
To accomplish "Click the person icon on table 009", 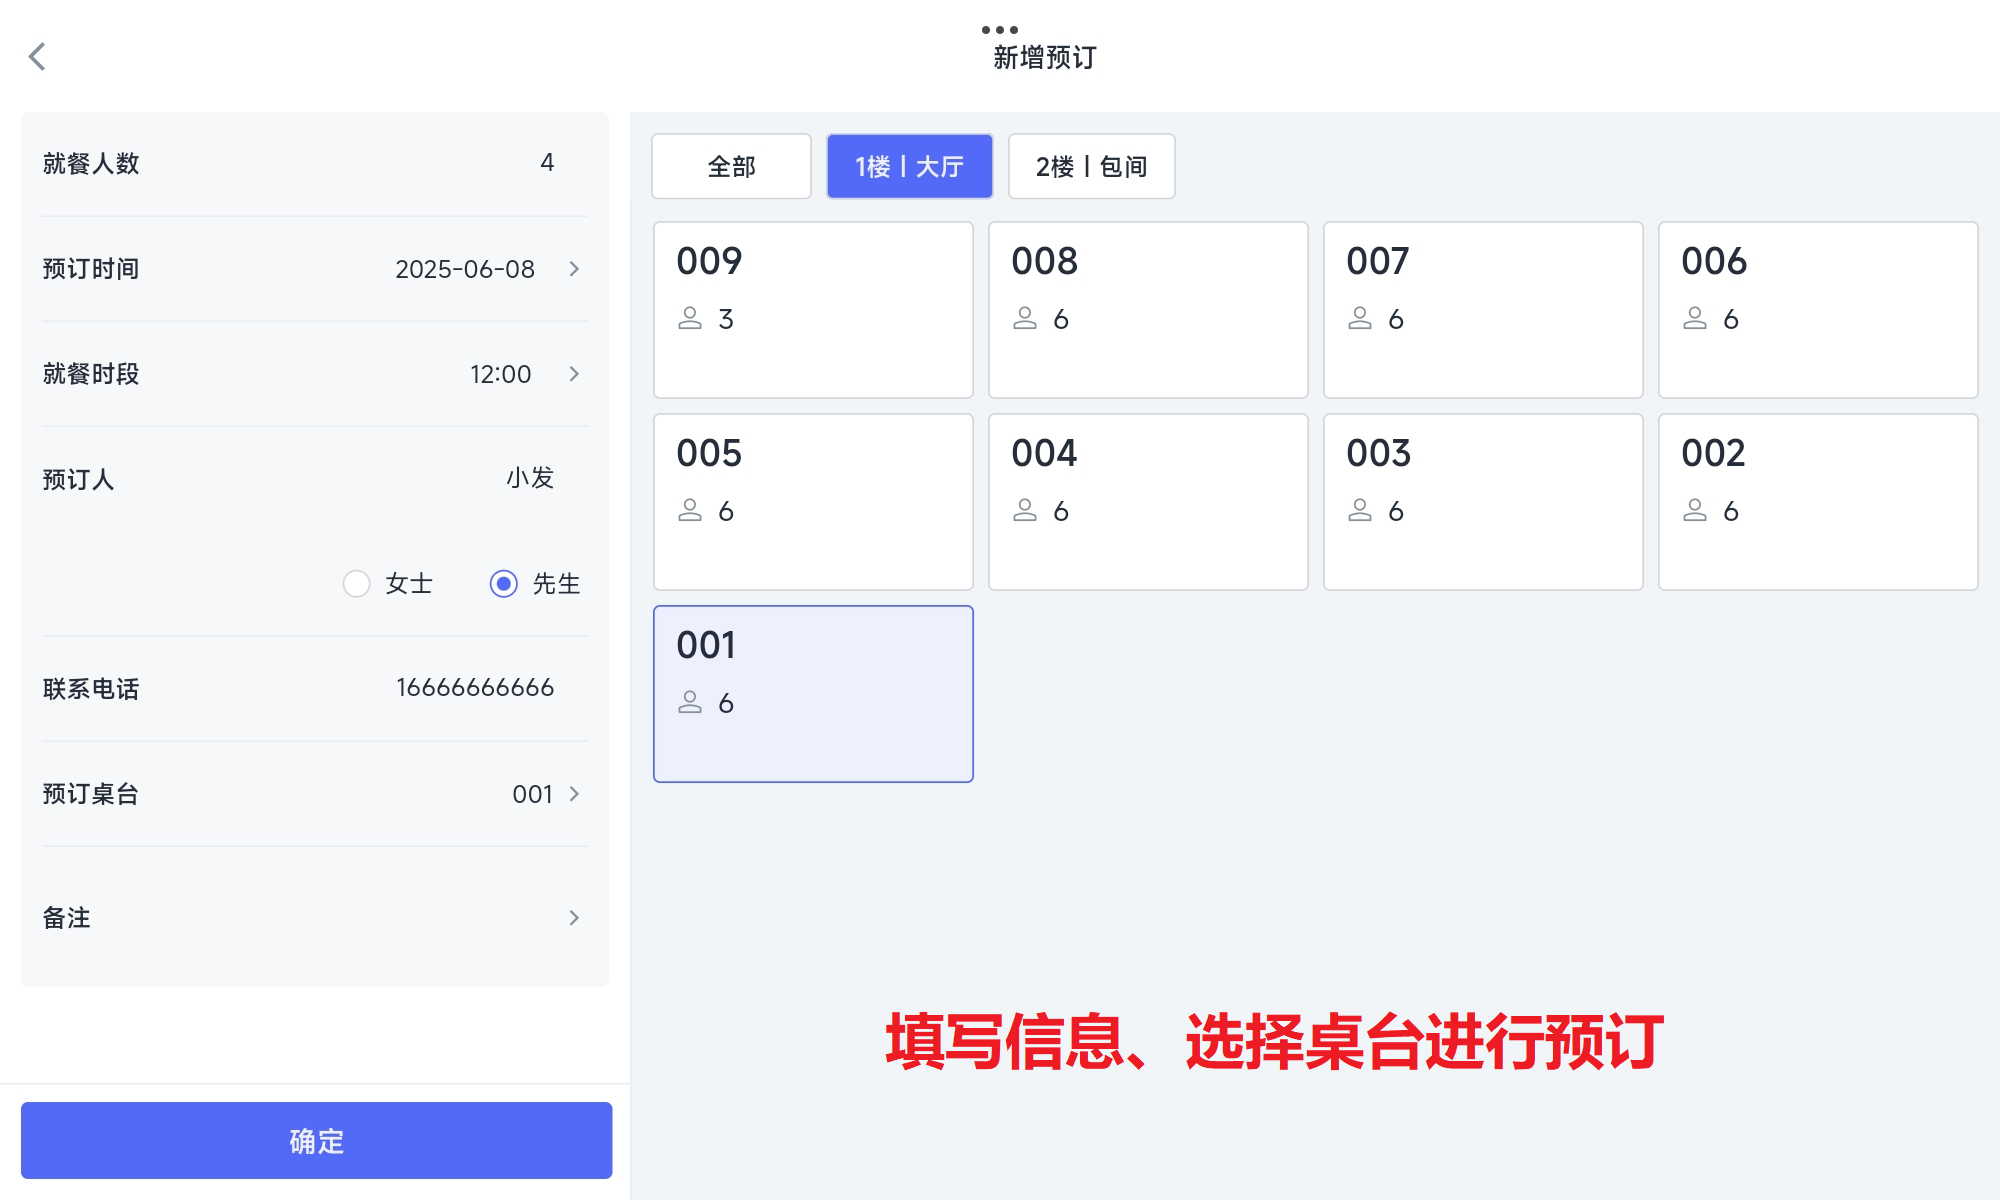I will click(690, 318).
